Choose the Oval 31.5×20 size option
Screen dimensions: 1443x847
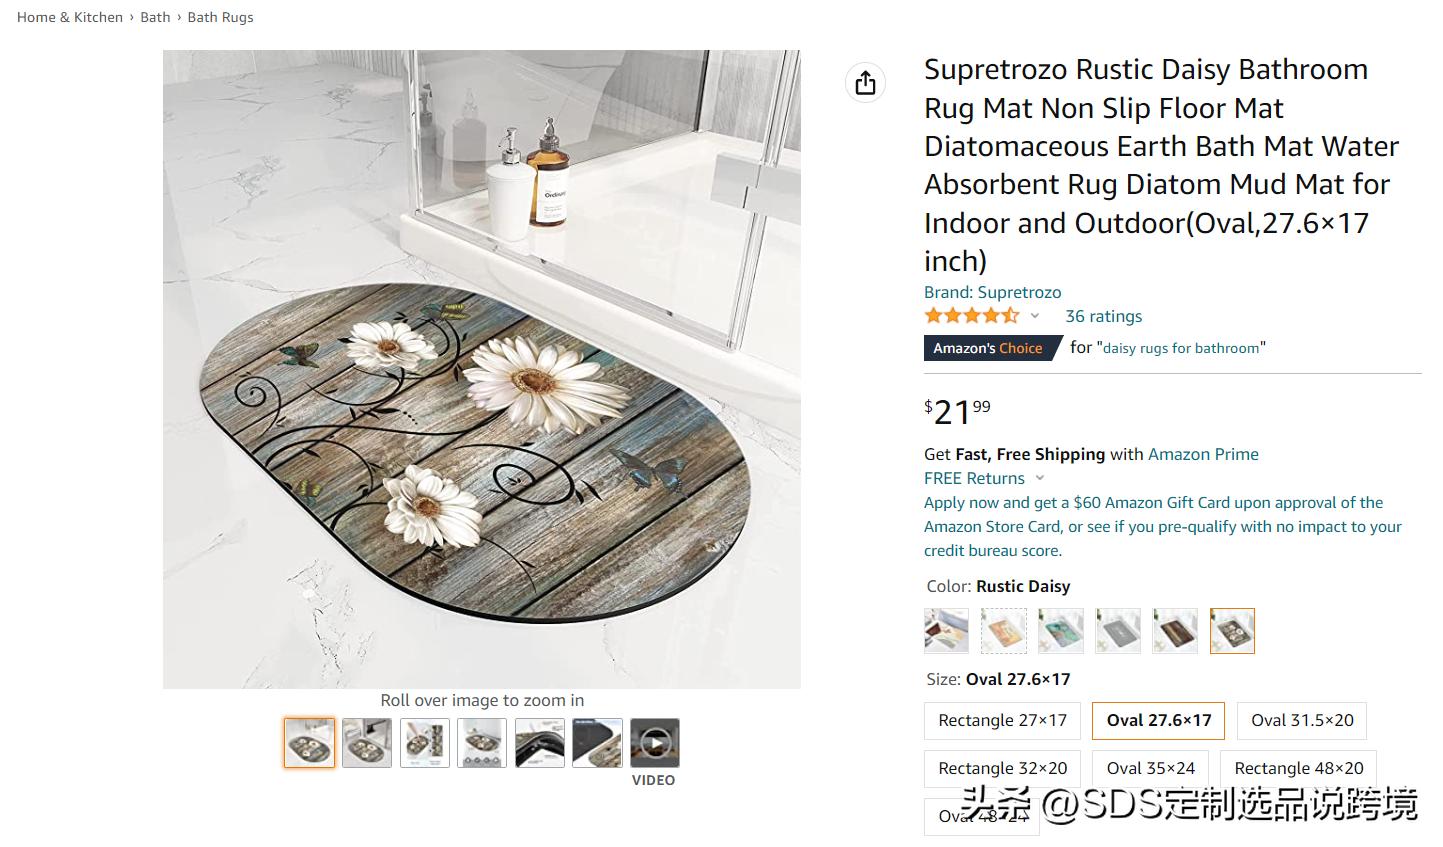(x=1302, y=720)
